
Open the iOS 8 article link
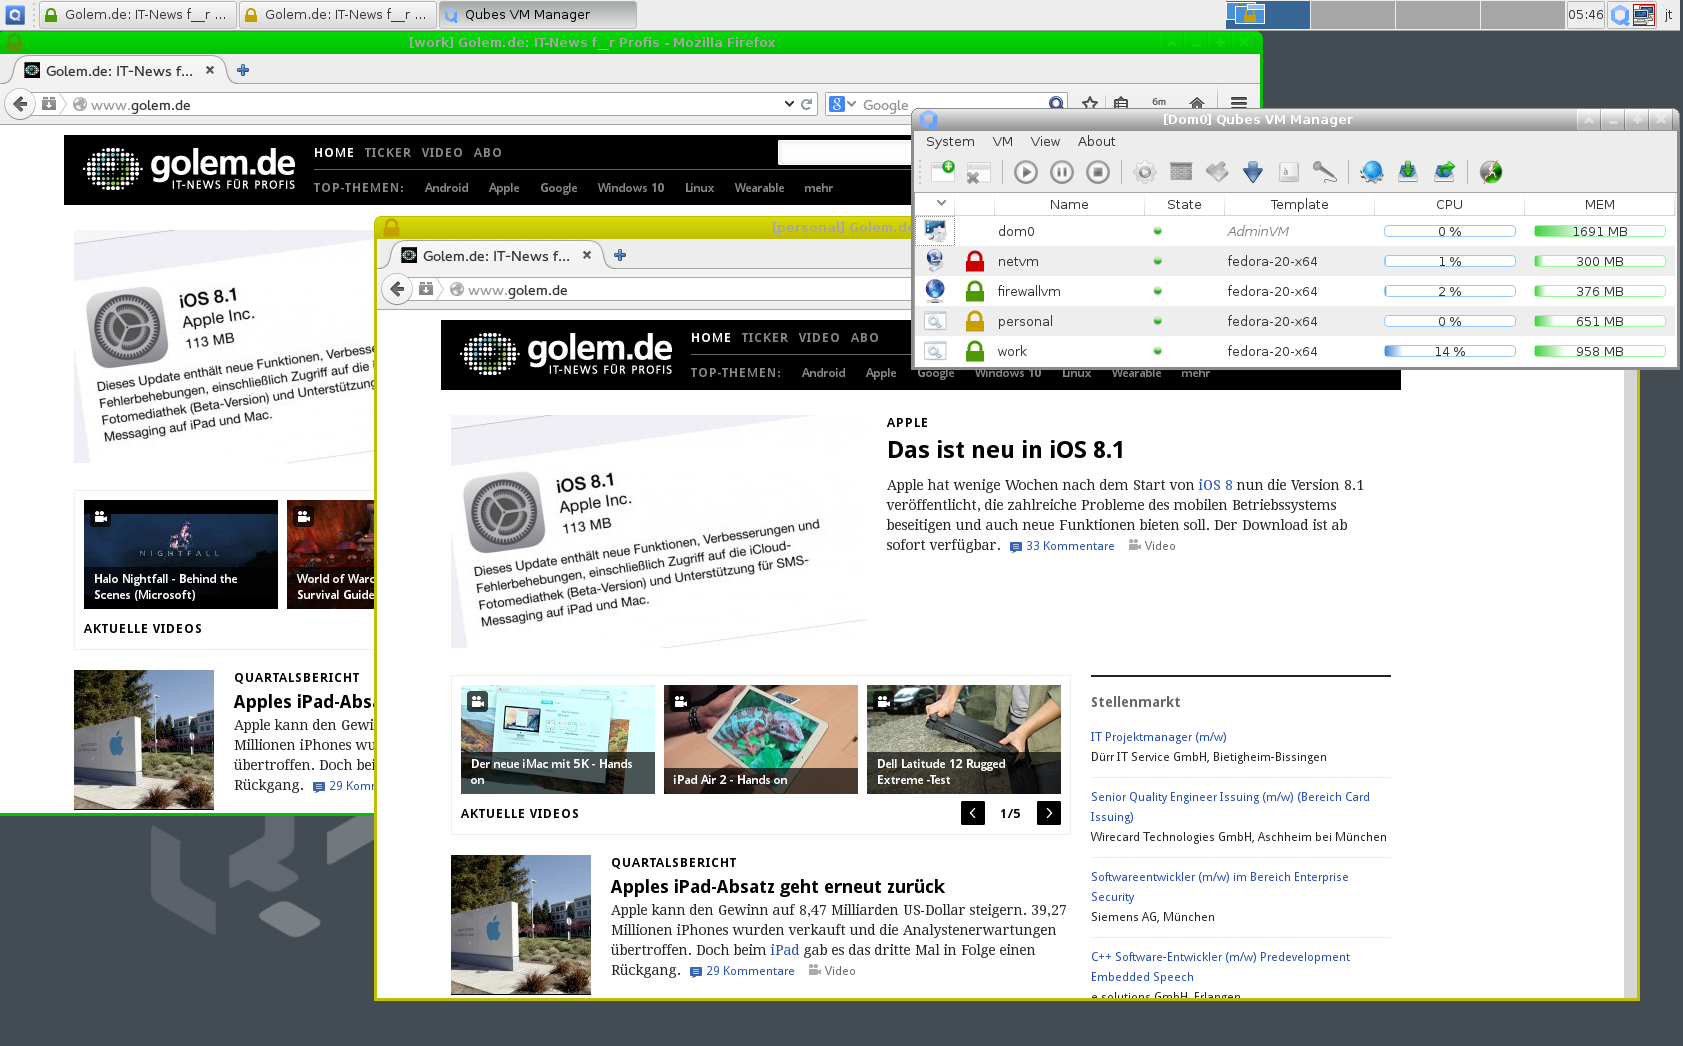(x=1213, y=484)
